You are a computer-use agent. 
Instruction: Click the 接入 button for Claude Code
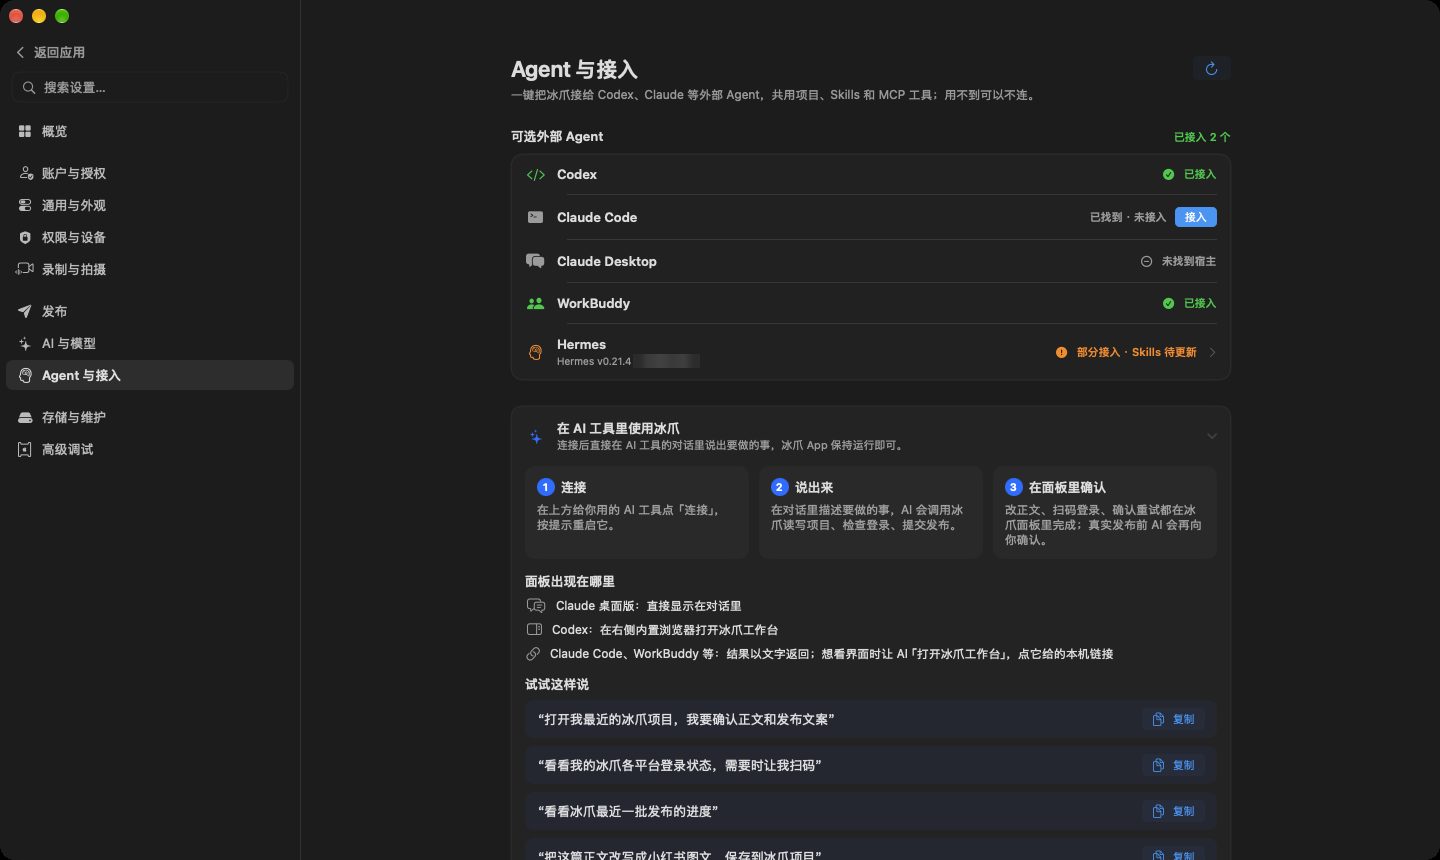pyautogui.click(x=1196, y=217)
